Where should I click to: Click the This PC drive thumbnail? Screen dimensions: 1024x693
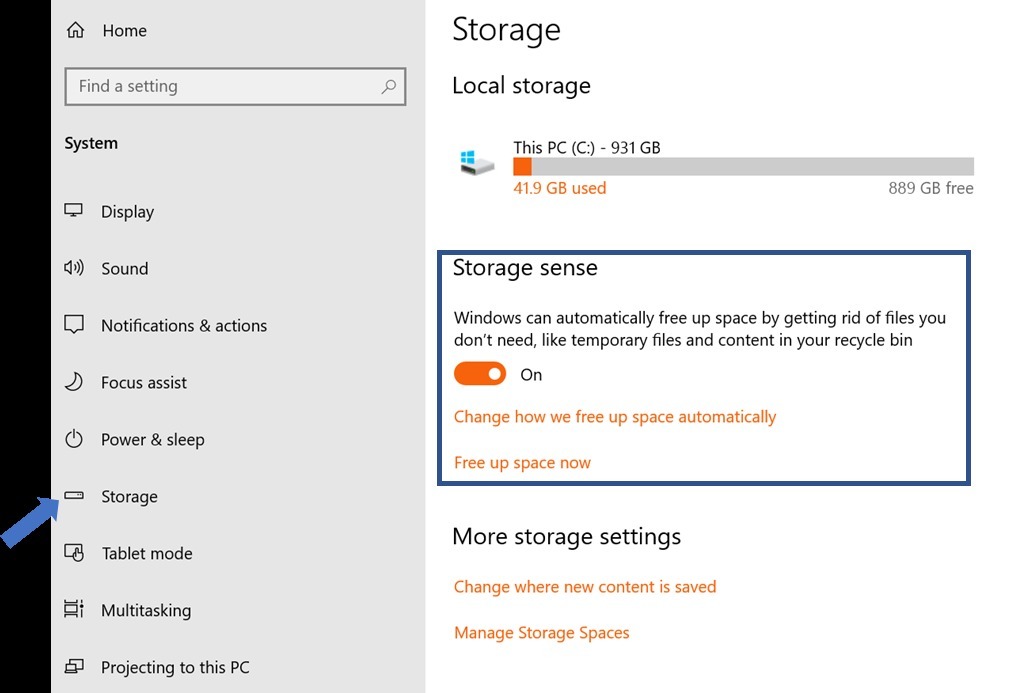474,162
